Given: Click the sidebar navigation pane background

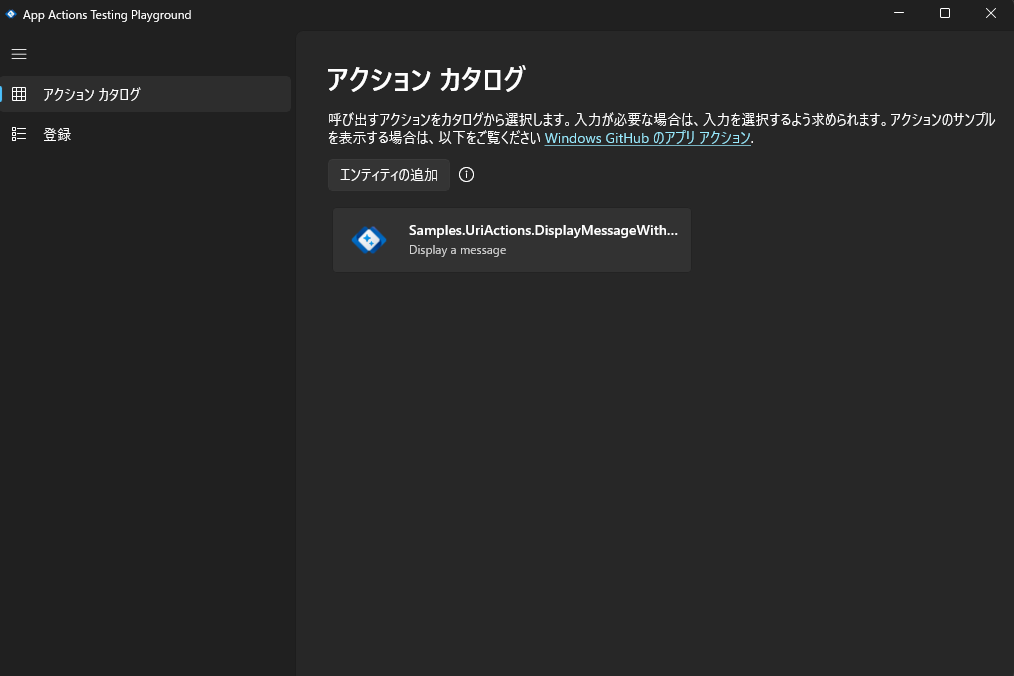Looking at the screenshot, I should coord(147,400).
